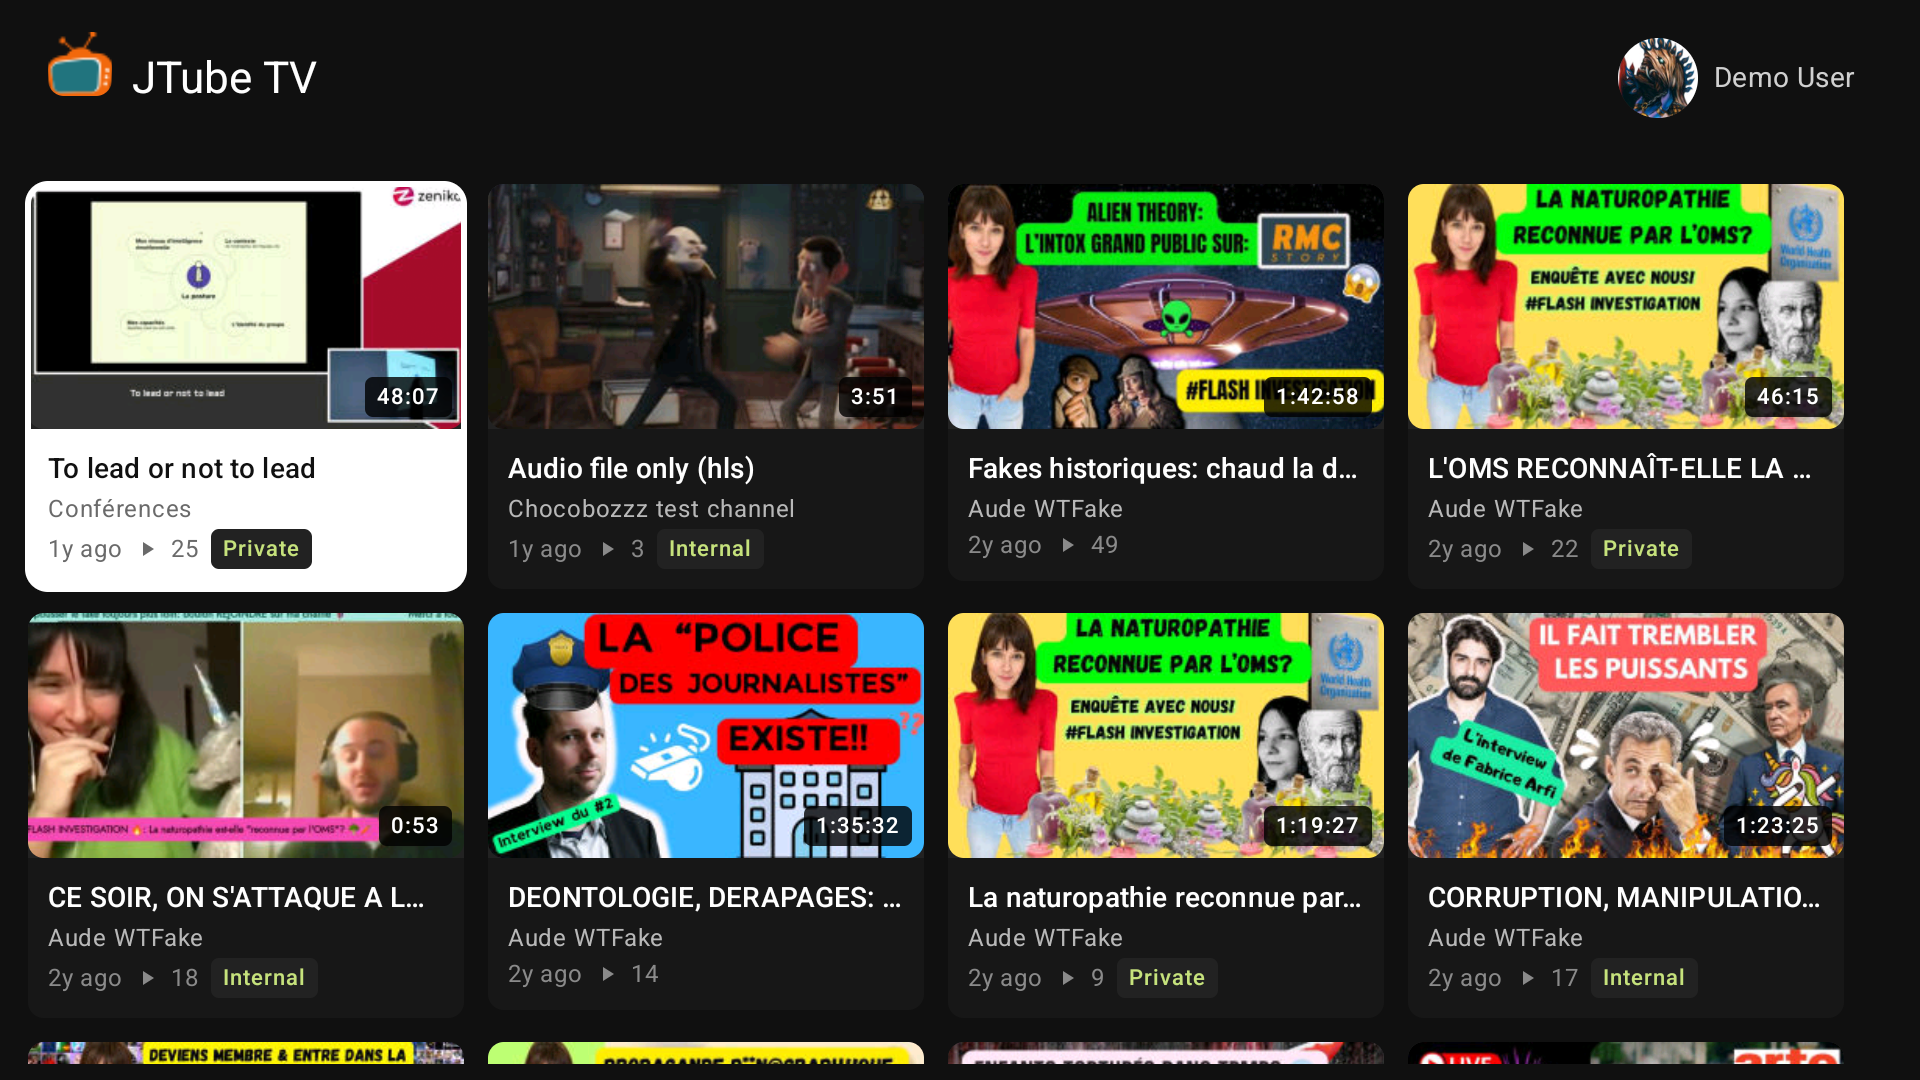Click Private badge on 'L'OMS RECONNAÎT-ELLE'
This screenshot has height=1080, width=1920.
(x=1641, y=549)
